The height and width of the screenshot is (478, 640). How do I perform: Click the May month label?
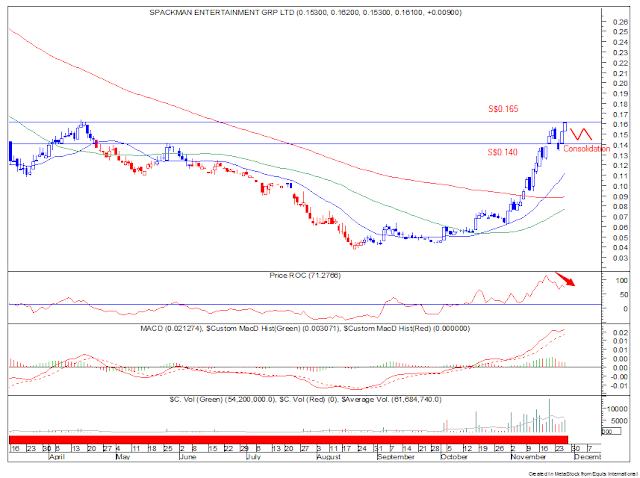(x=122, y=457)
